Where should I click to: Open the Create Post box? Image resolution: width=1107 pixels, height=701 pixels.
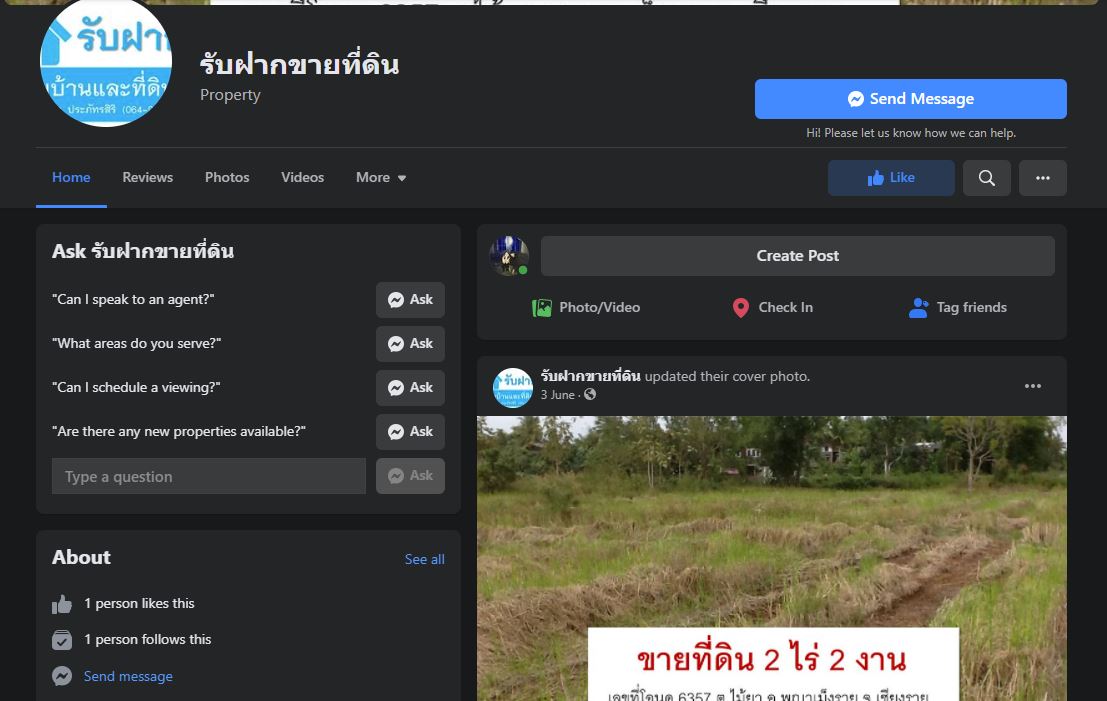click(x=797, y=256)
